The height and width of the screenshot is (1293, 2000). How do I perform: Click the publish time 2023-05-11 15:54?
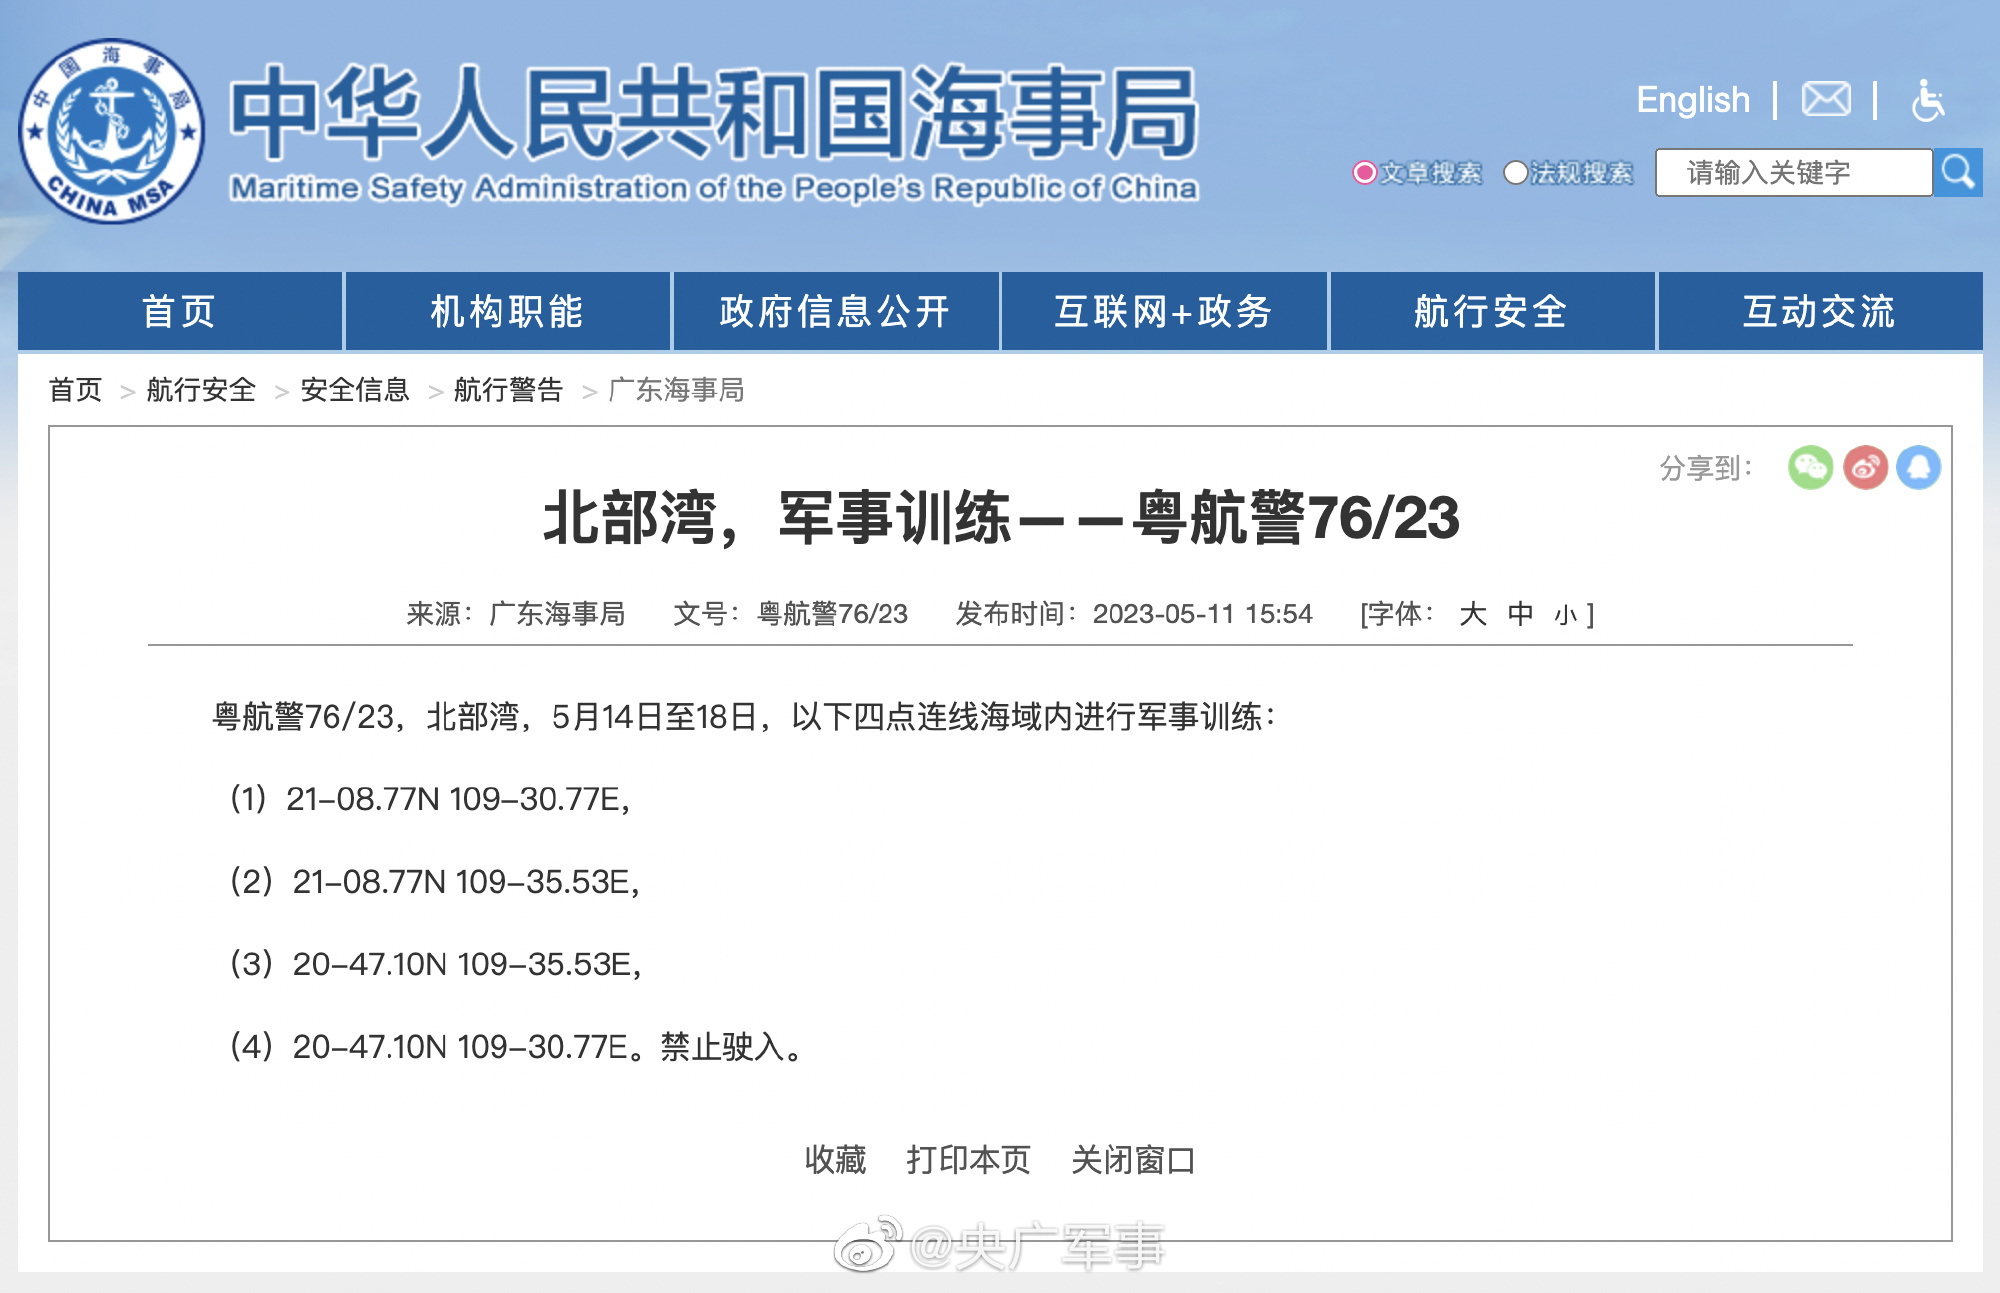pyautogui.click(x=1202, y=614)
